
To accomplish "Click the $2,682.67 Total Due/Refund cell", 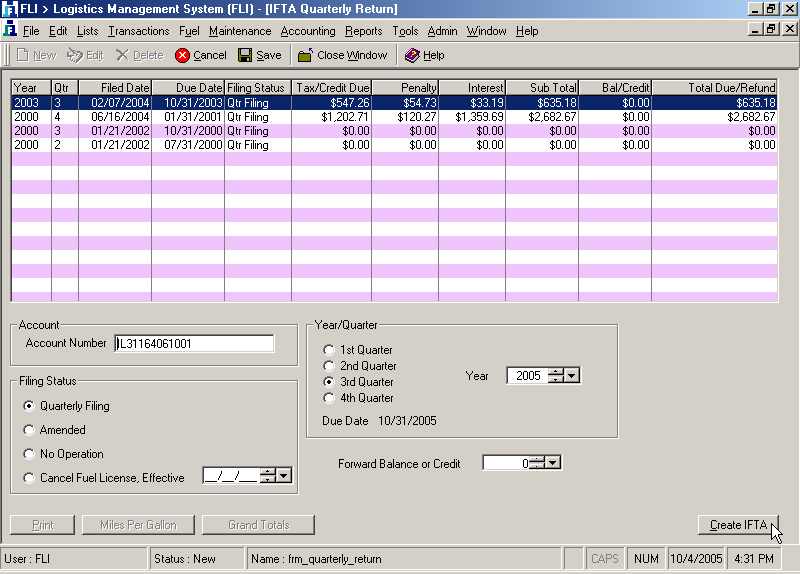I will point(715,117).
